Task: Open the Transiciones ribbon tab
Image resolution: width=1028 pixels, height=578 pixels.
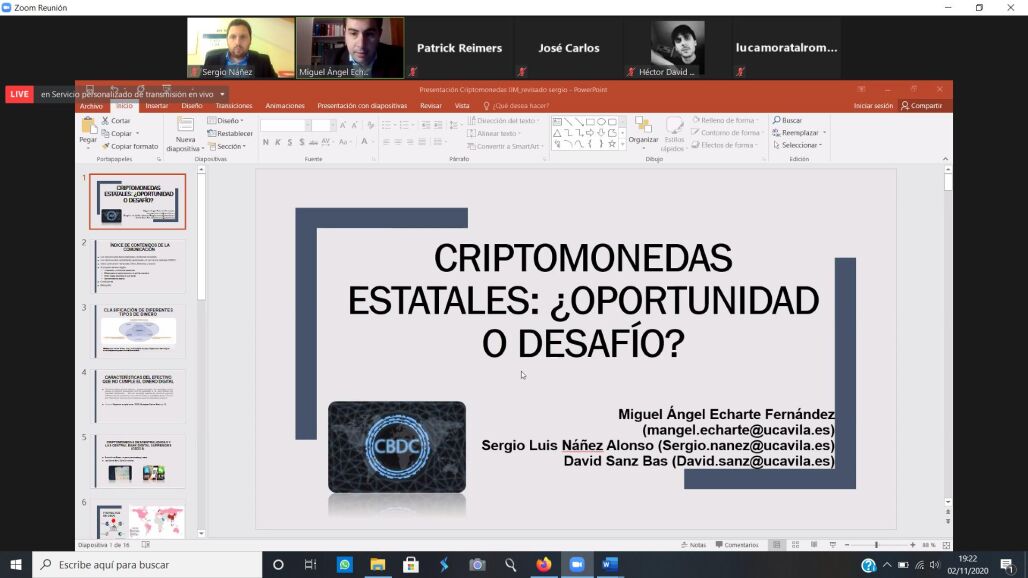Action: [234, 105]
